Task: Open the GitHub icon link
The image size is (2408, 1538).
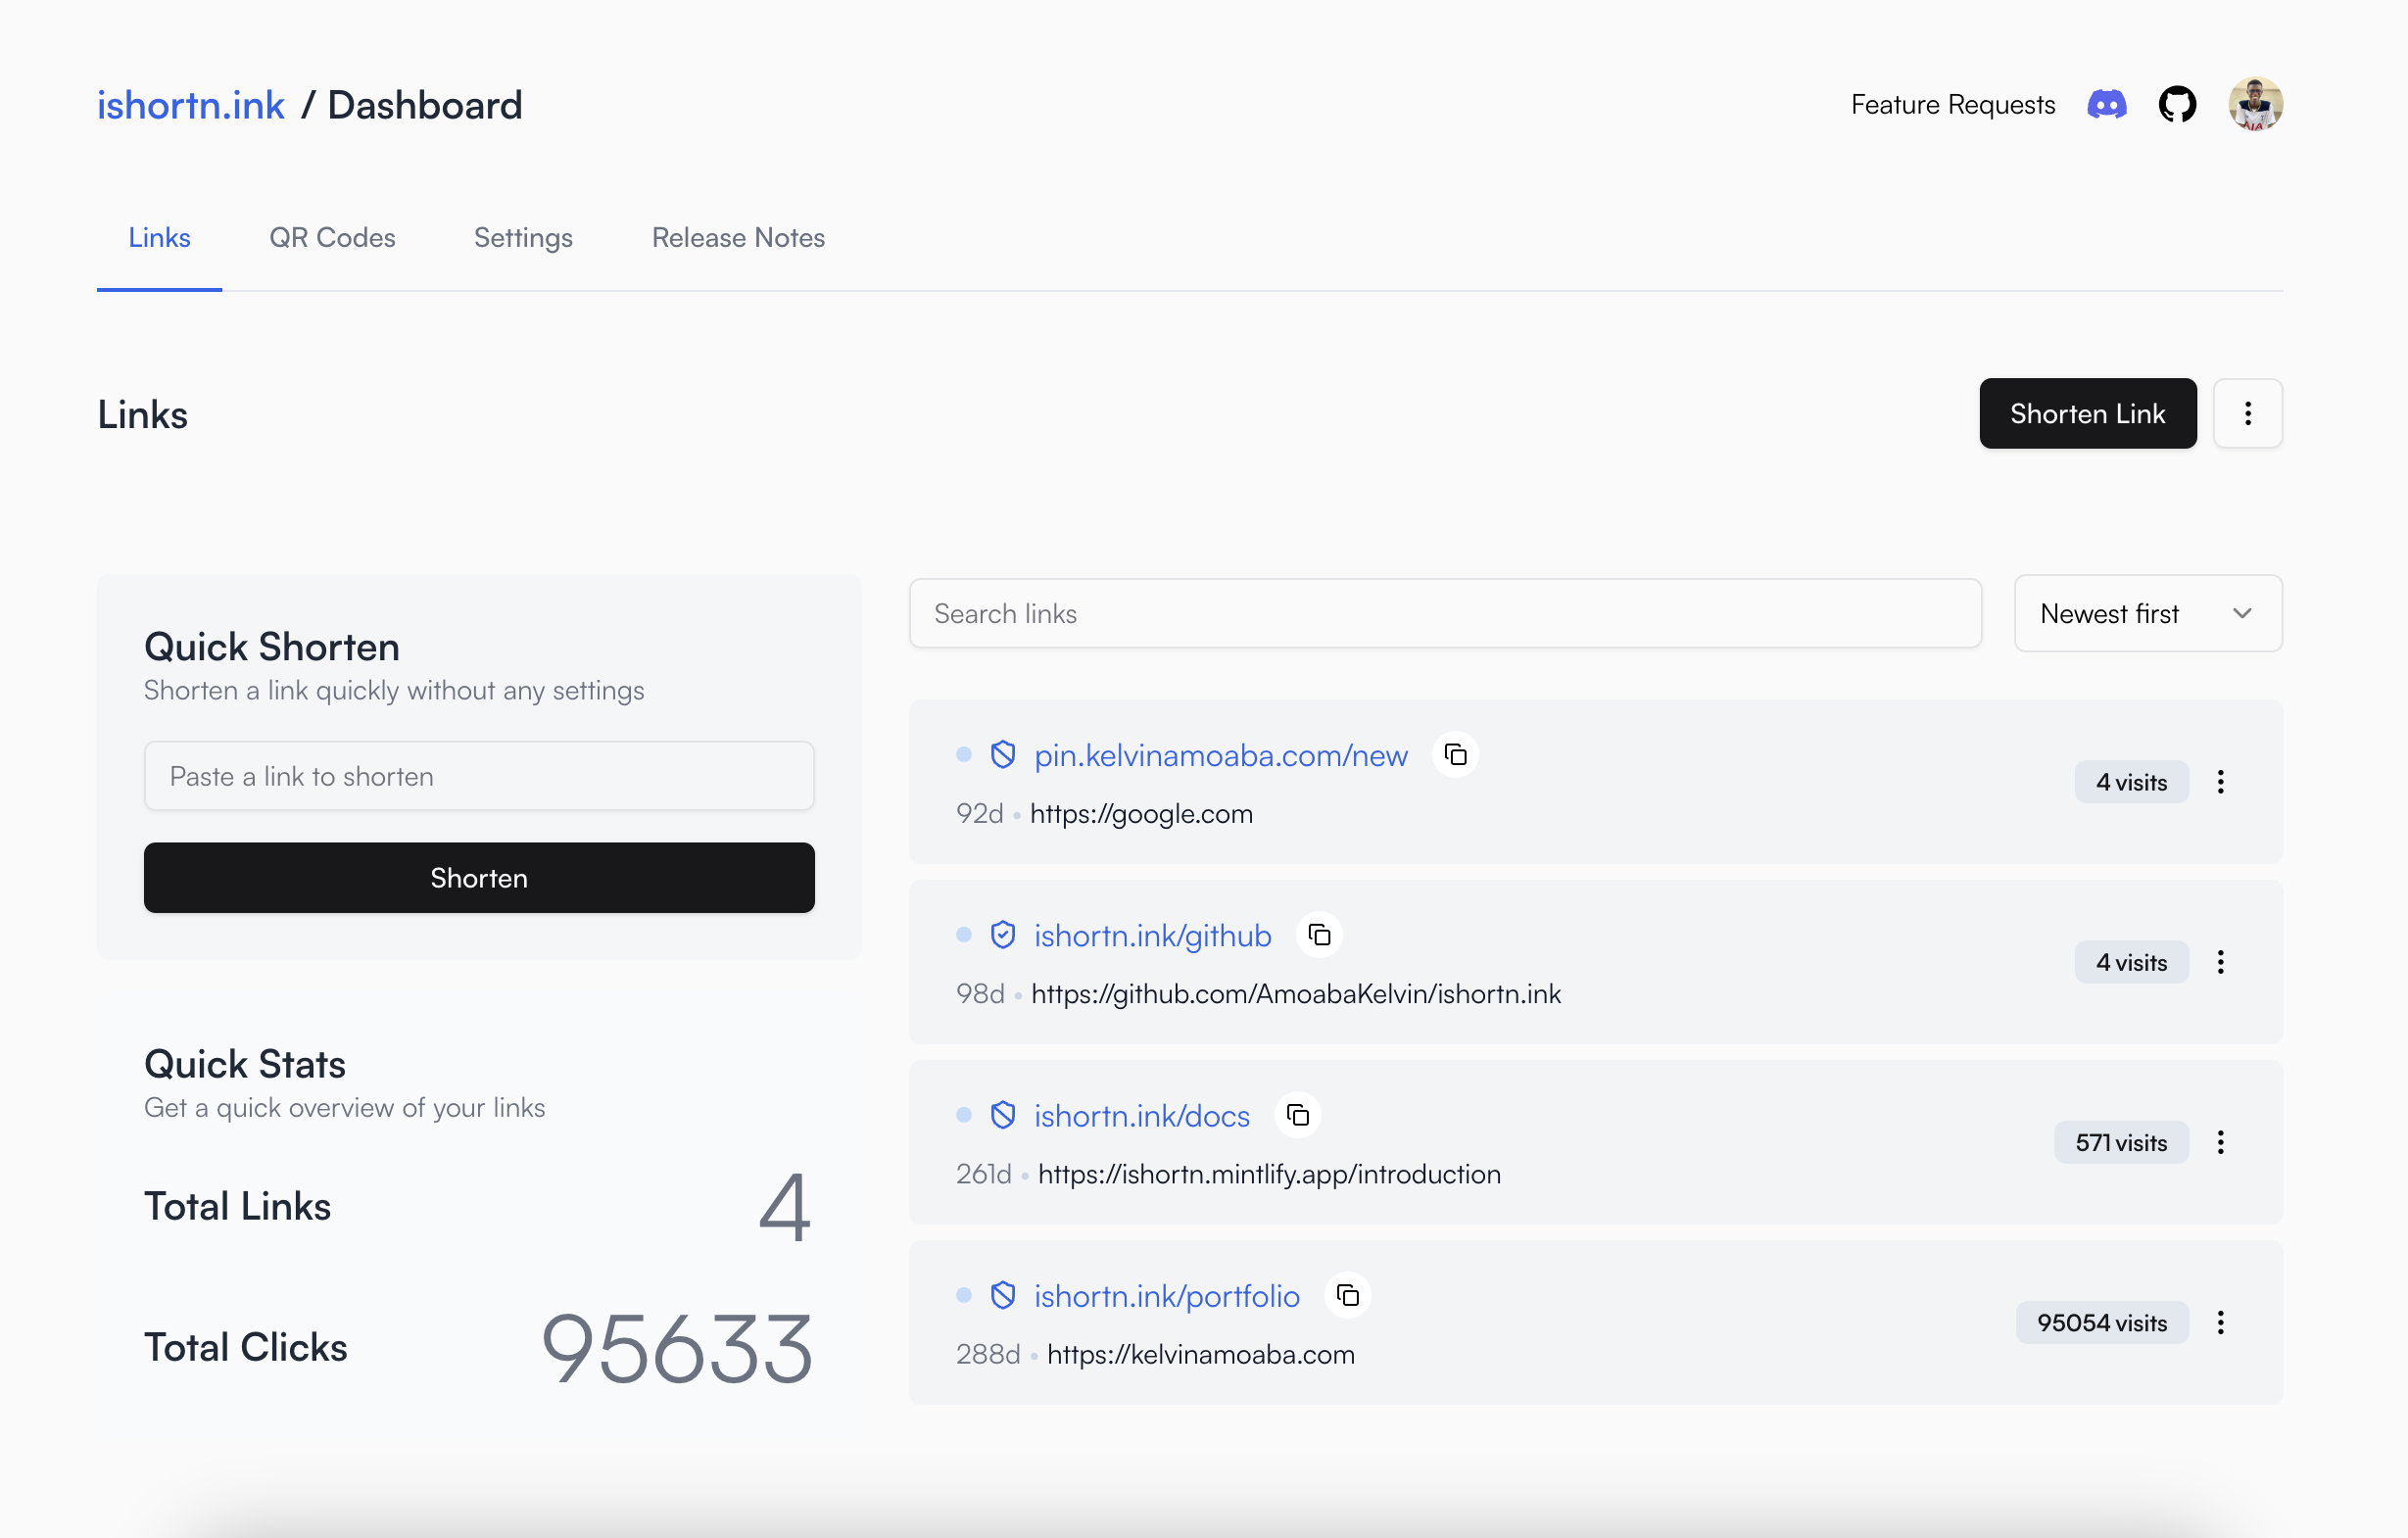Action: (x=2177, y=104)
